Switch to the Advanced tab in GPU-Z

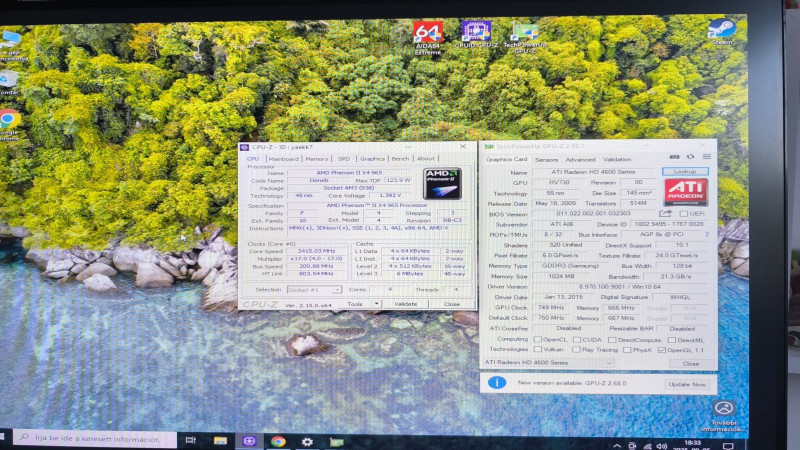point(580,160)
